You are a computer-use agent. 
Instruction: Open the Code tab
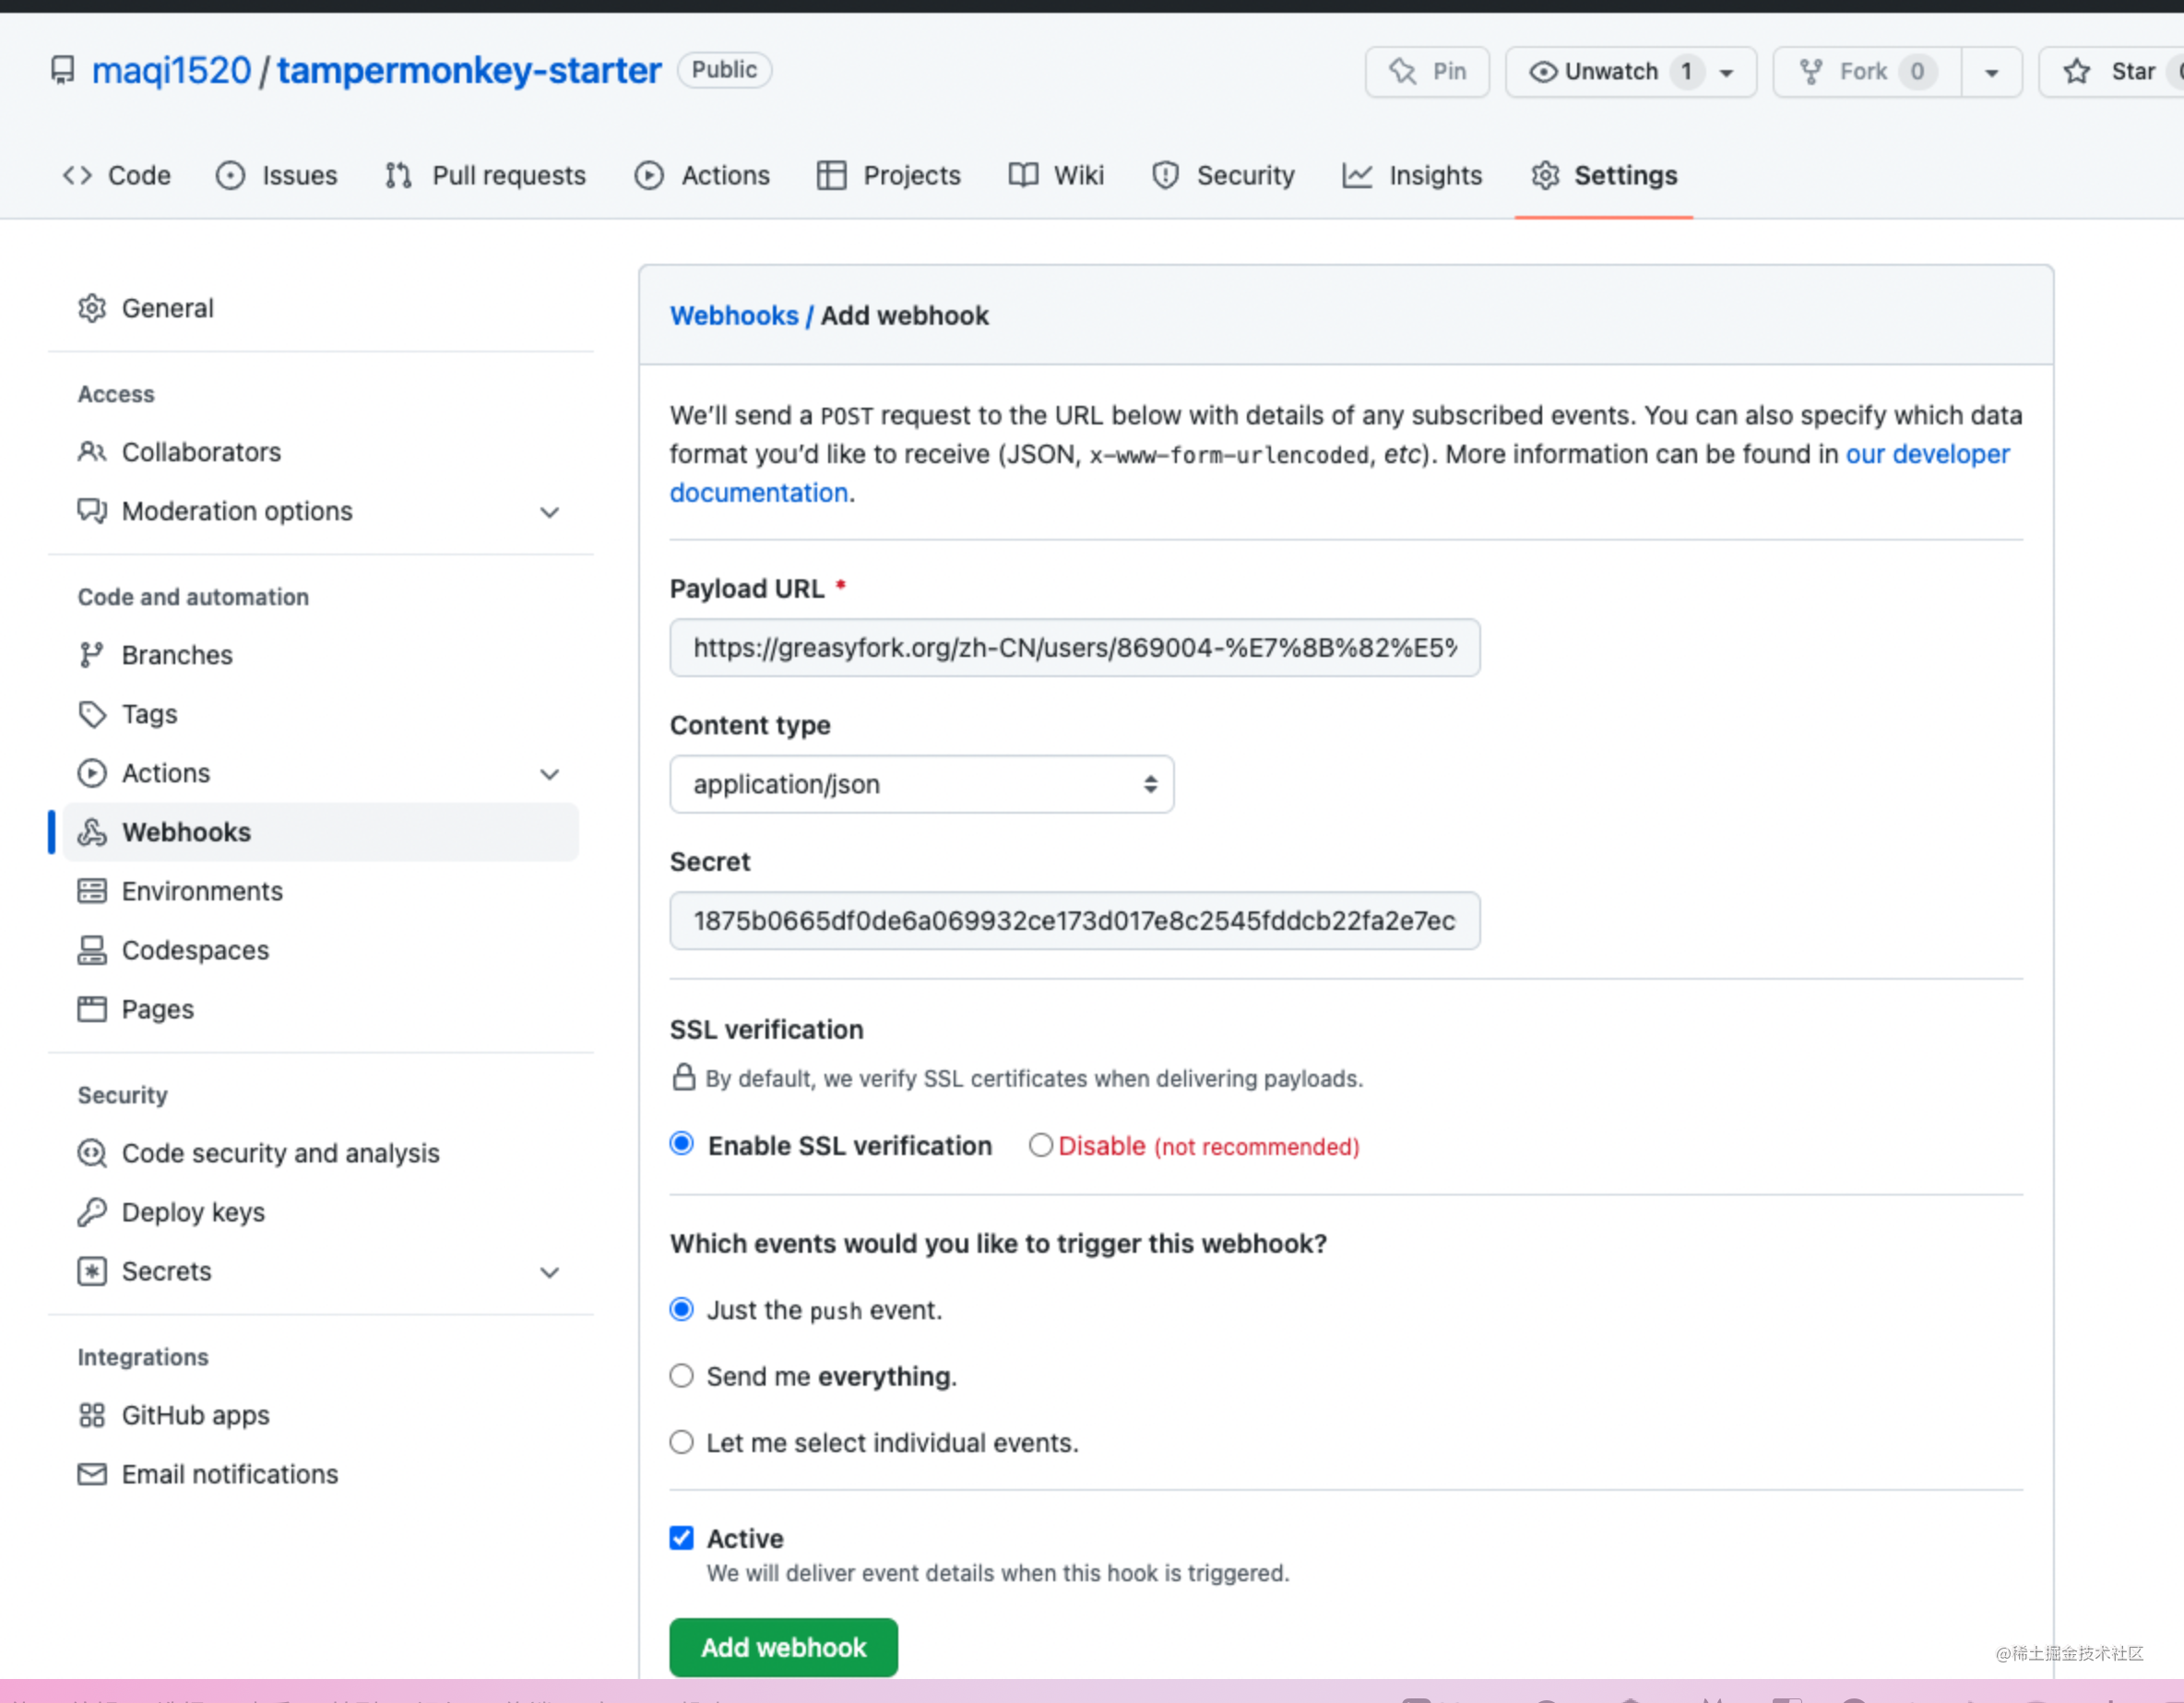click(117, 176)
